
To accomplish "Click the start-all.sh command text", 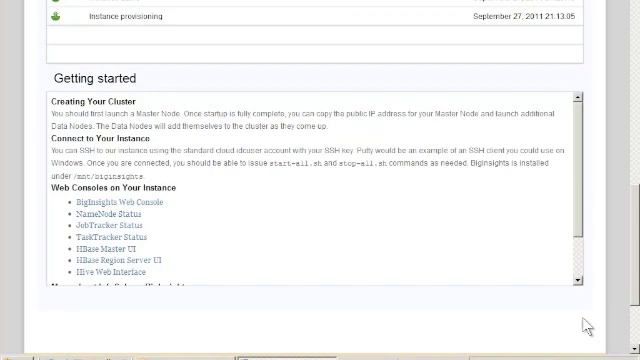I will pyautogui.click(x=296, y=163).
